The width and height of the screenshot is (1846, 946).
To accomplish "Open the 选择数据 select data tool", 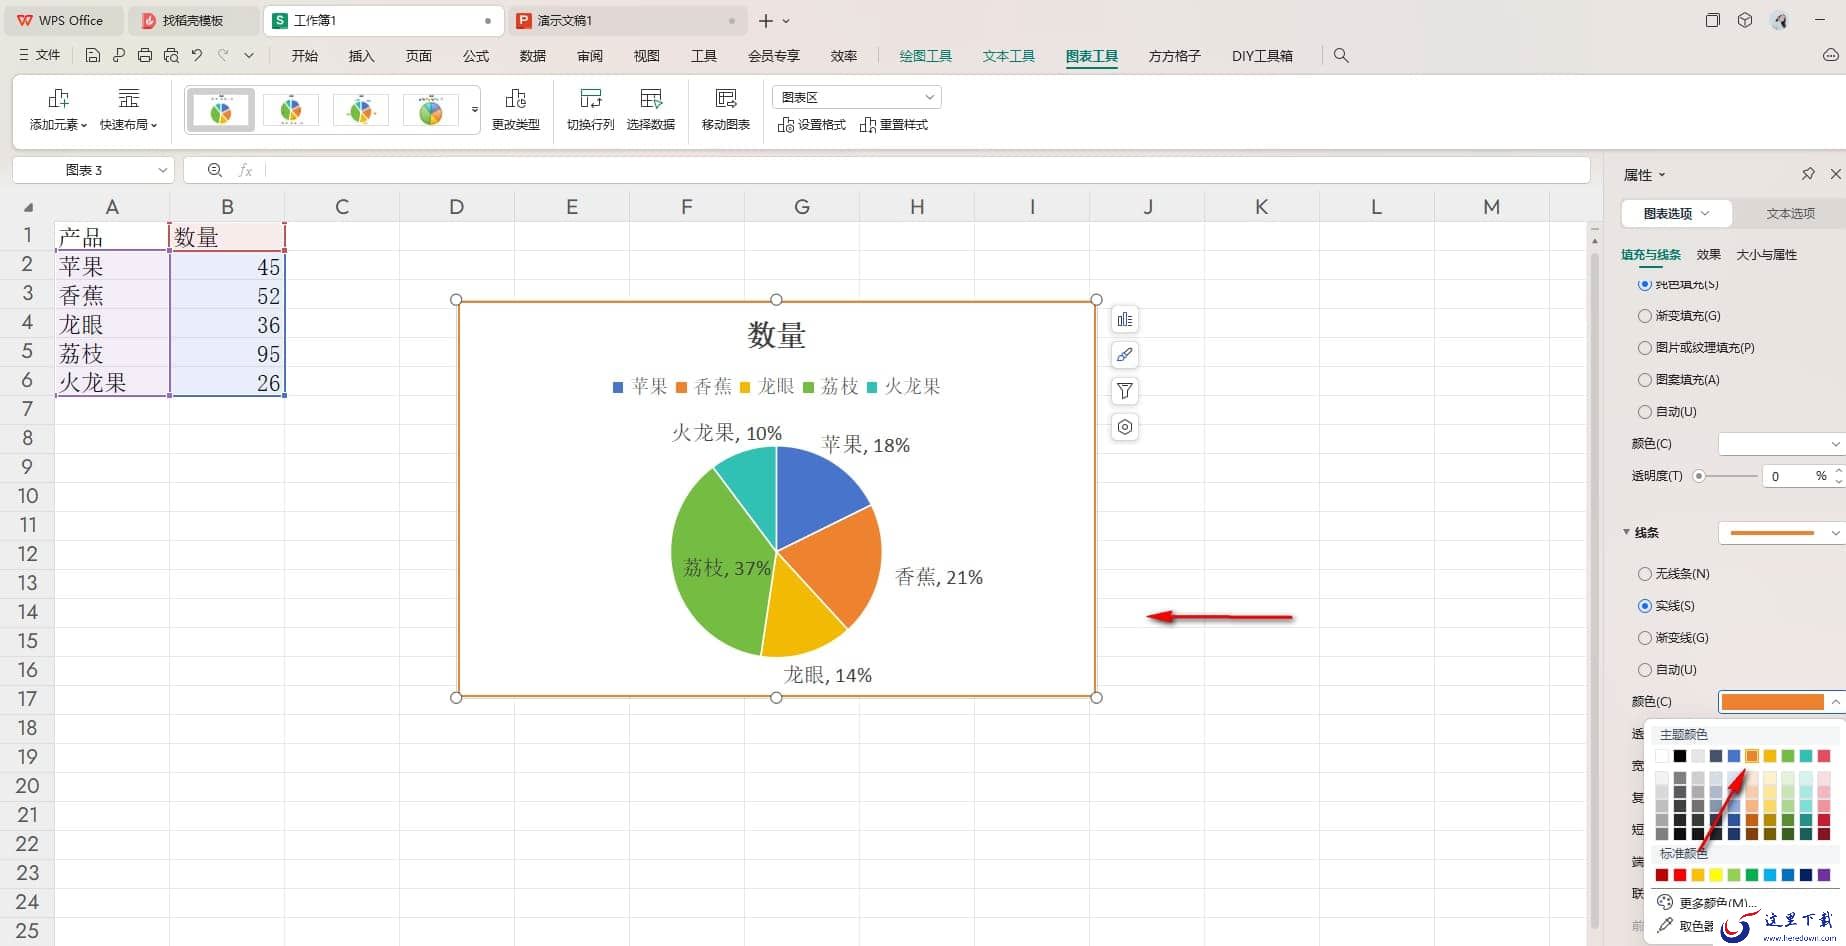I will 651,108.
